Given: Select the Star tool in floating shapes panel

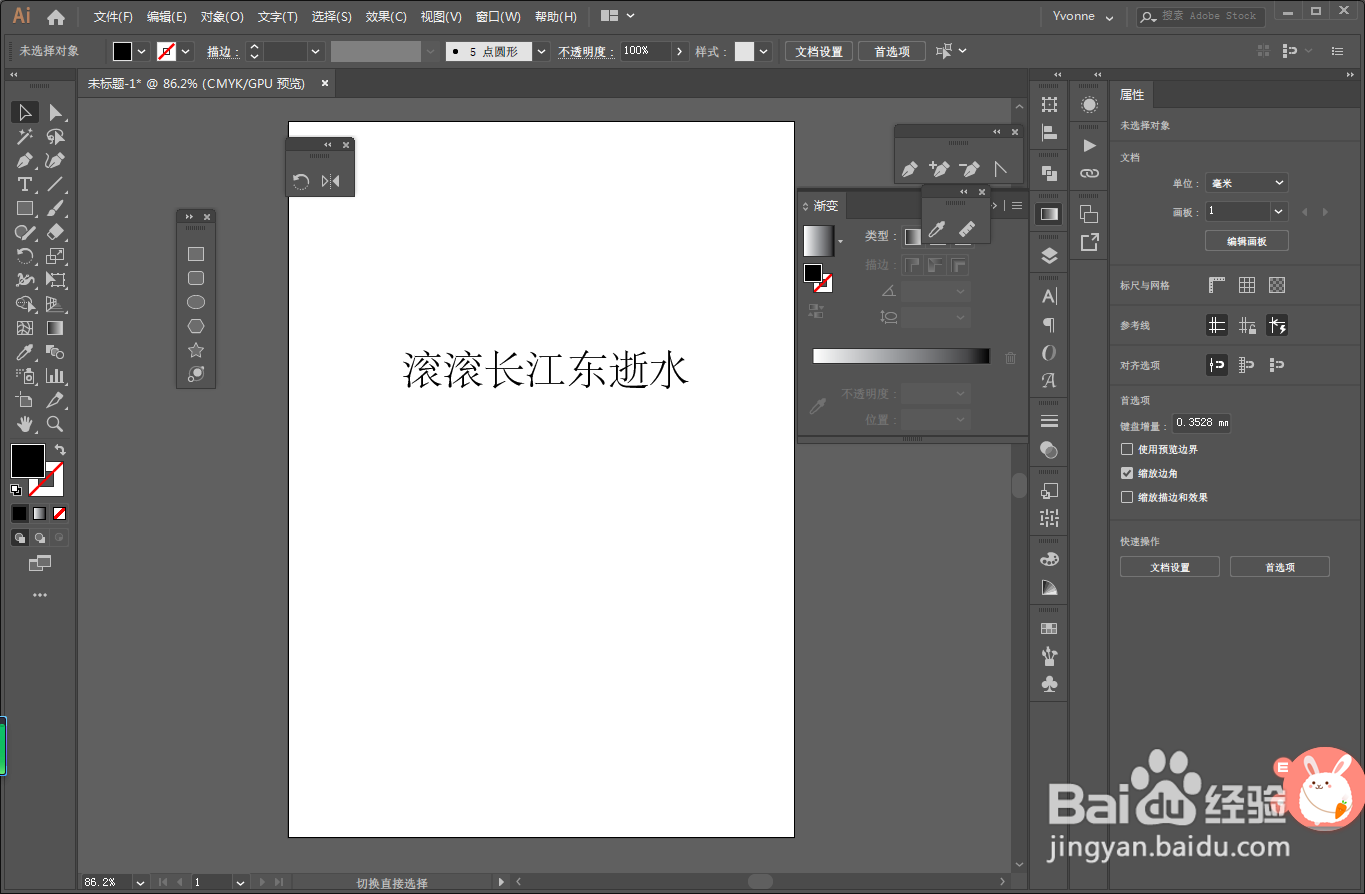Looking at the screenshot, I should [x=195, y=349].
